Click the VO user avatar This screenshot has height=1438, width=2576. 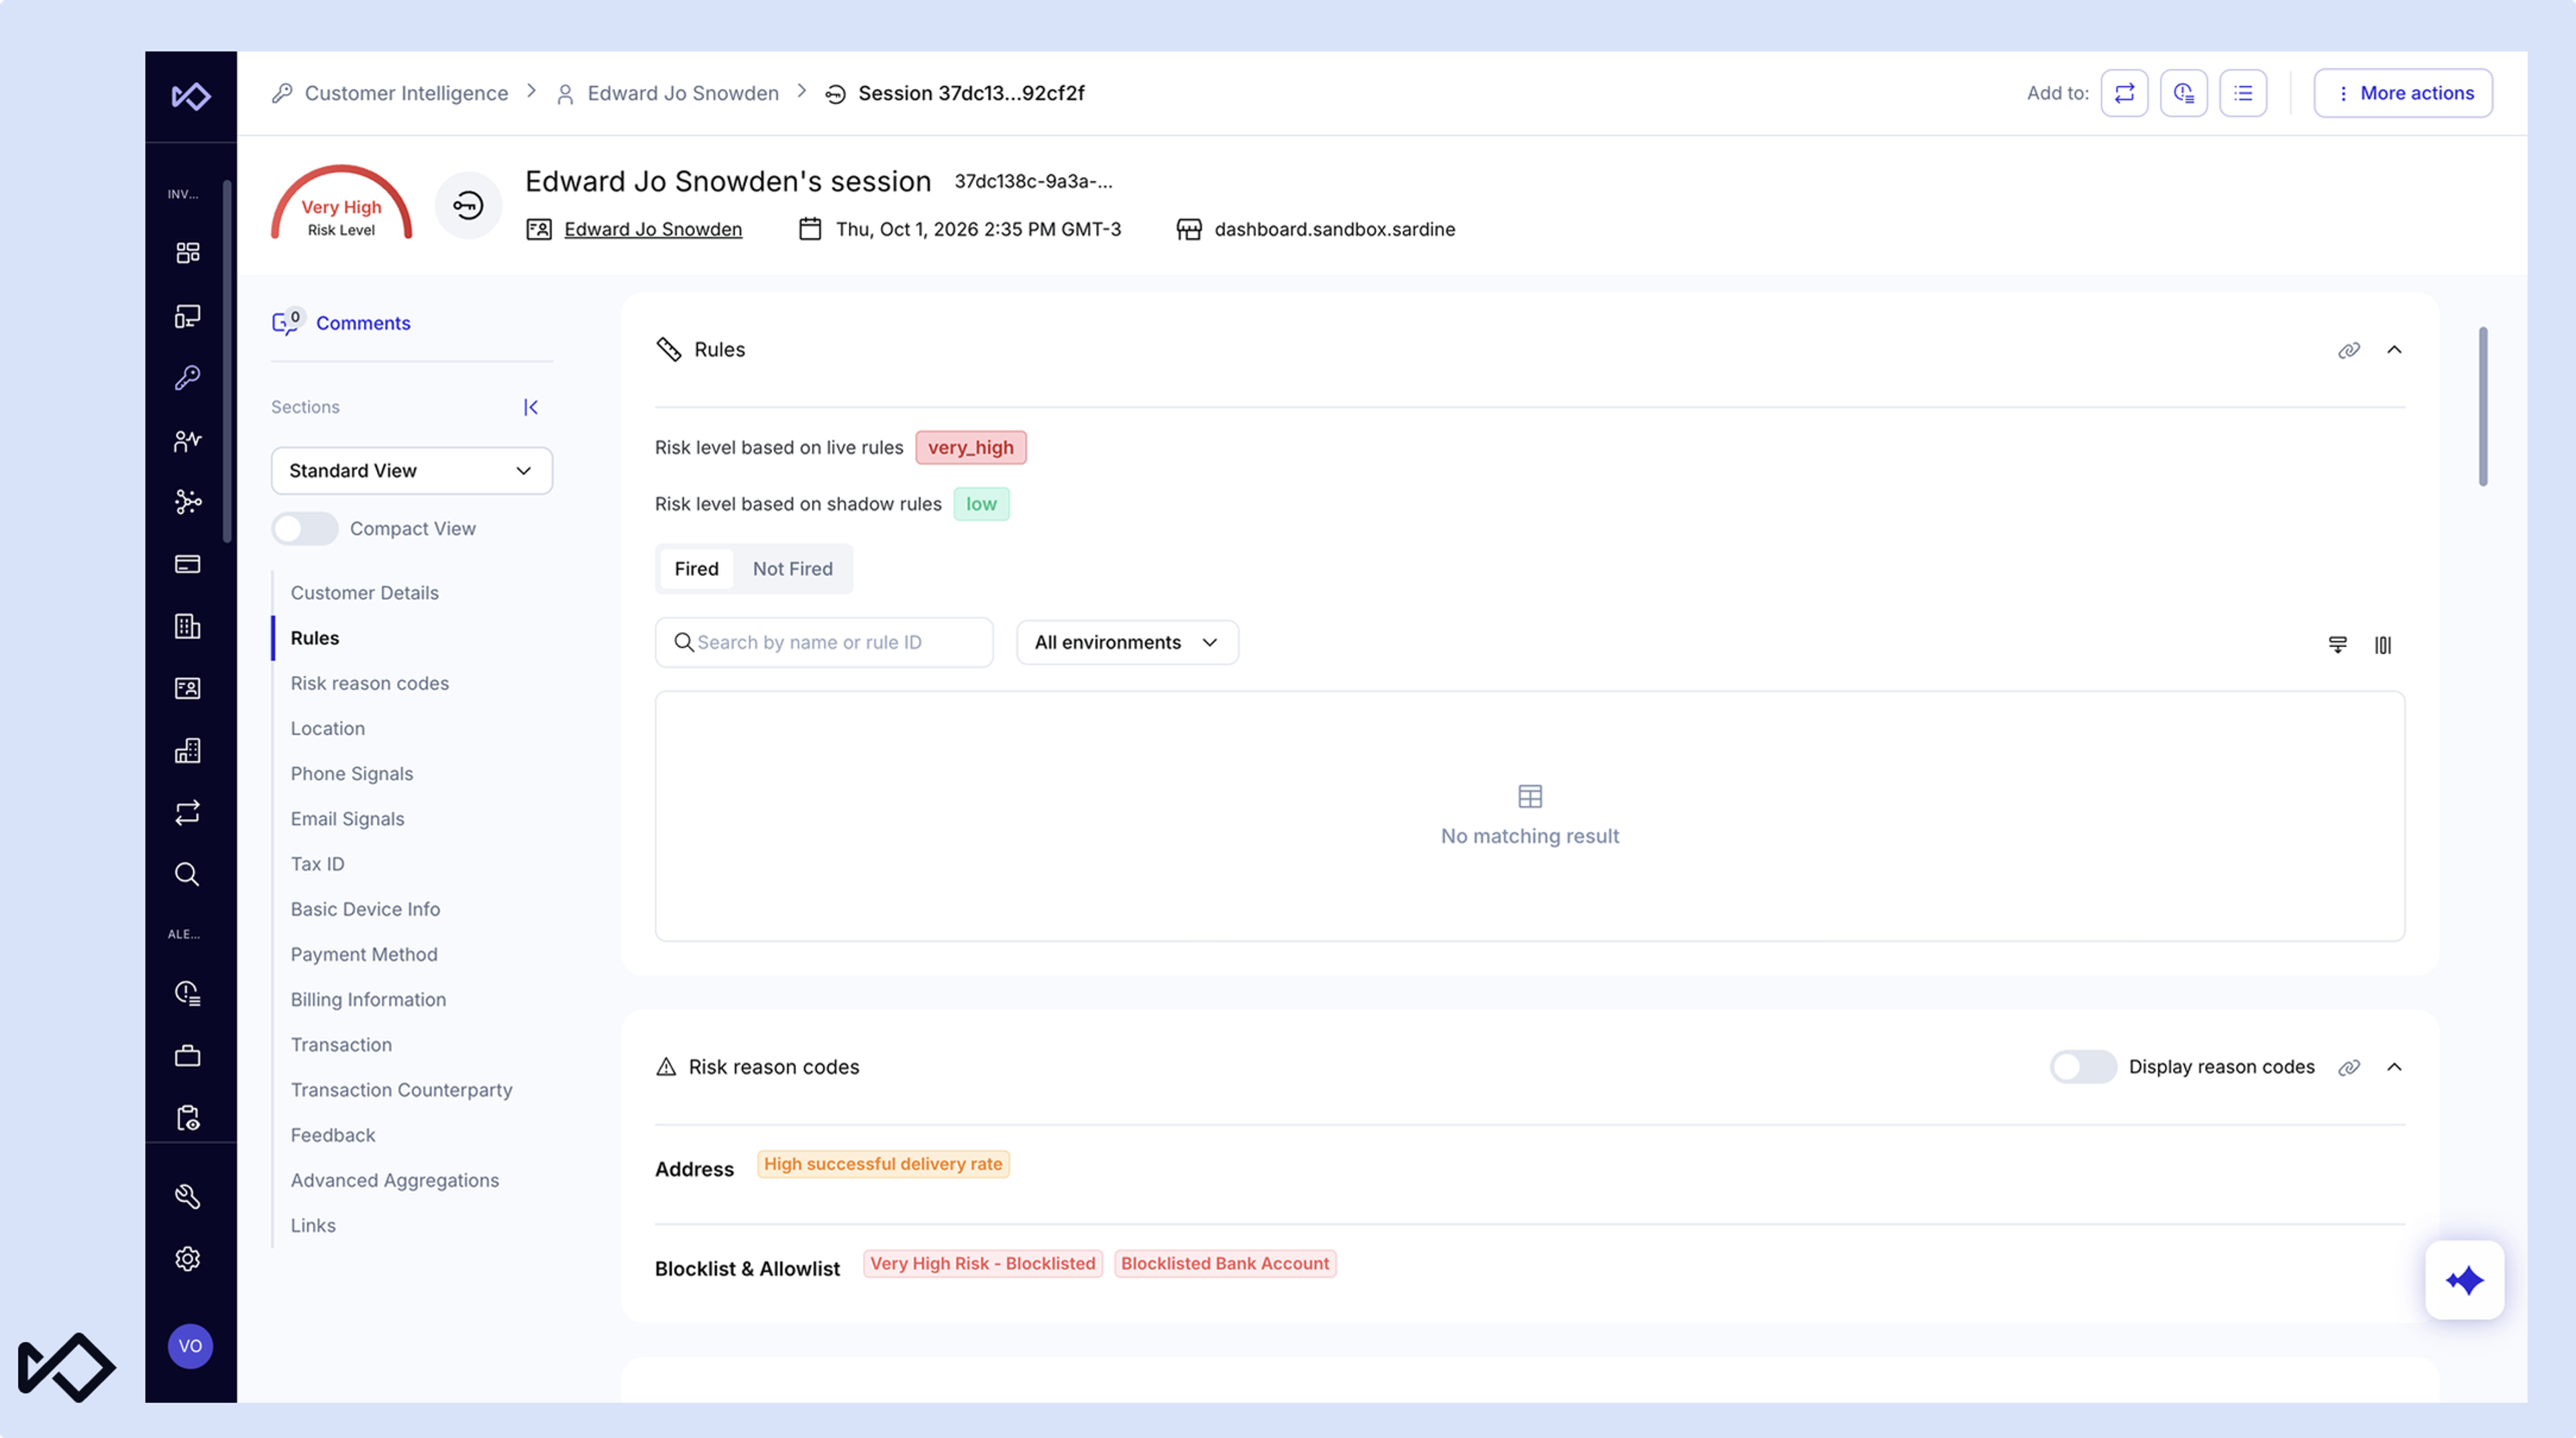(x=190, y=1346)
